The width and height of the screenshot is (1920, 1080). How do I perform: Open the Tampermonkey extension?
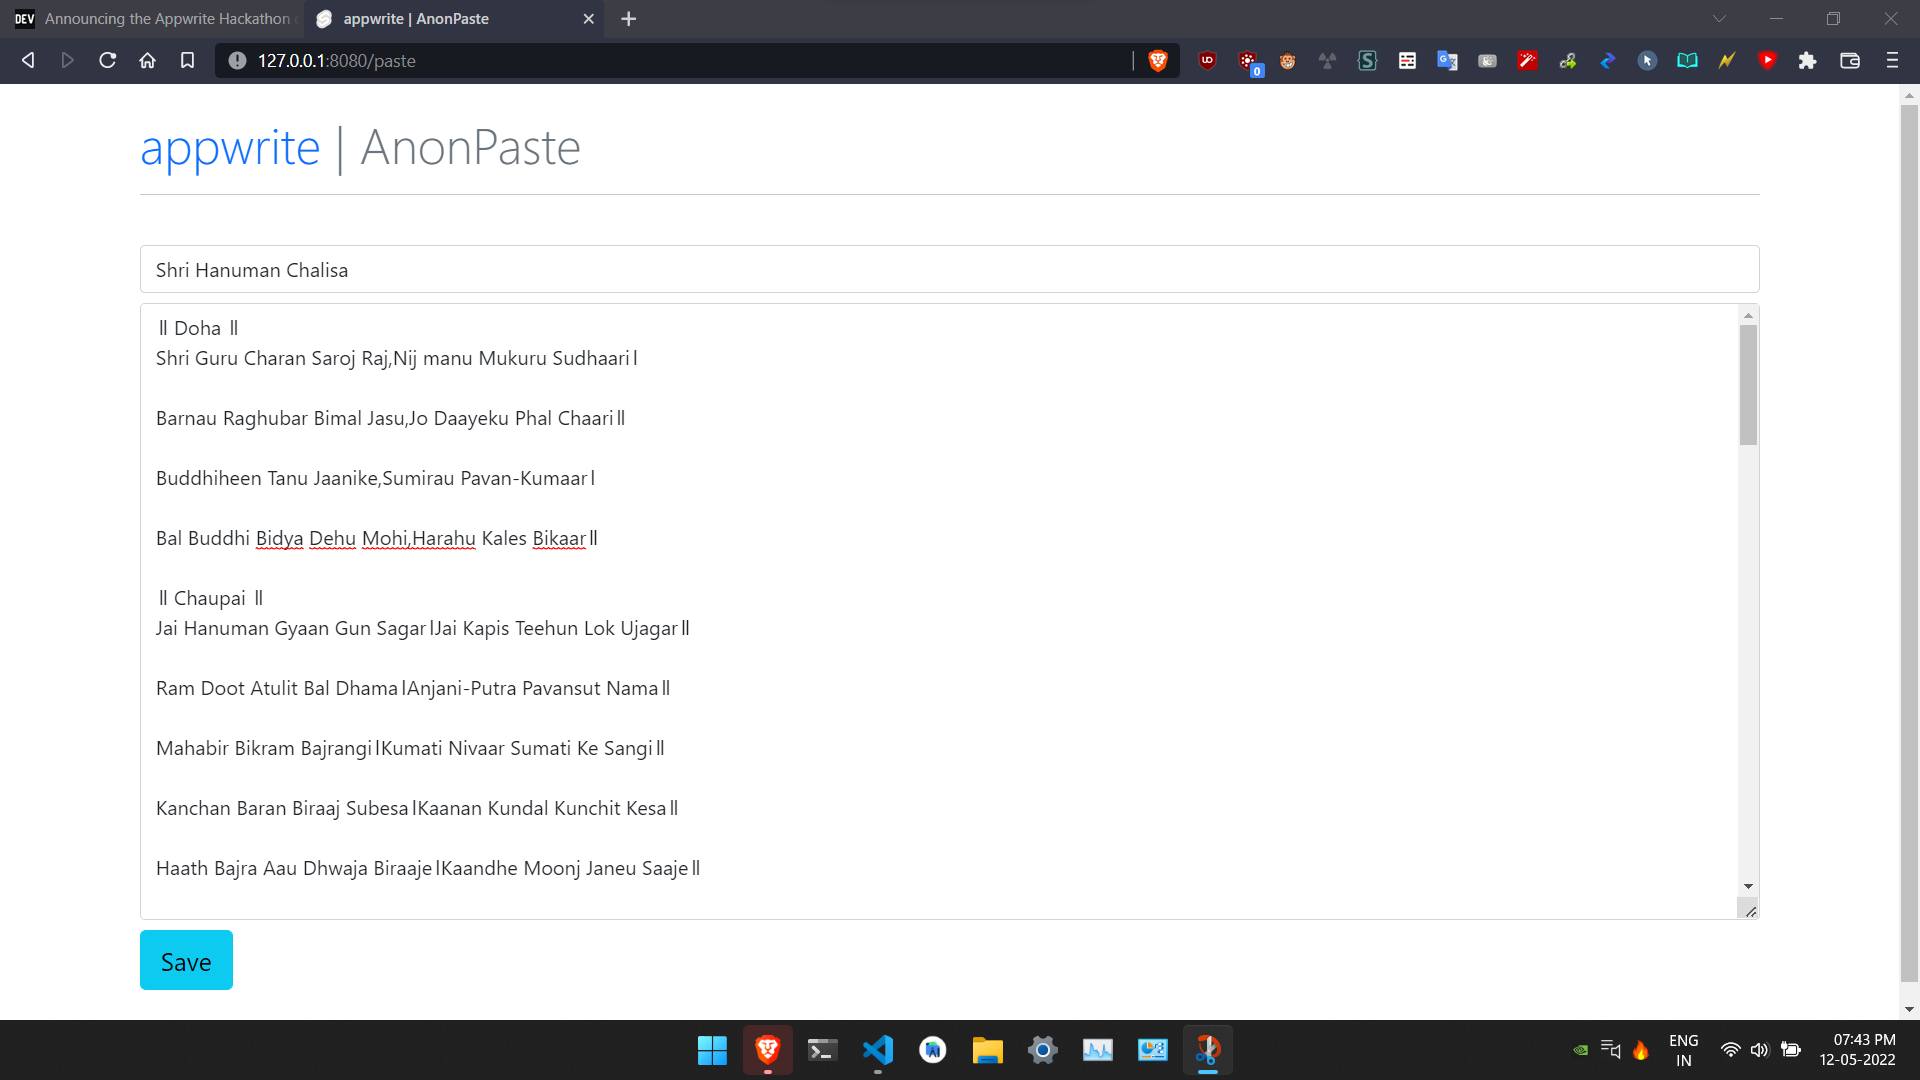pos(1287,60)
